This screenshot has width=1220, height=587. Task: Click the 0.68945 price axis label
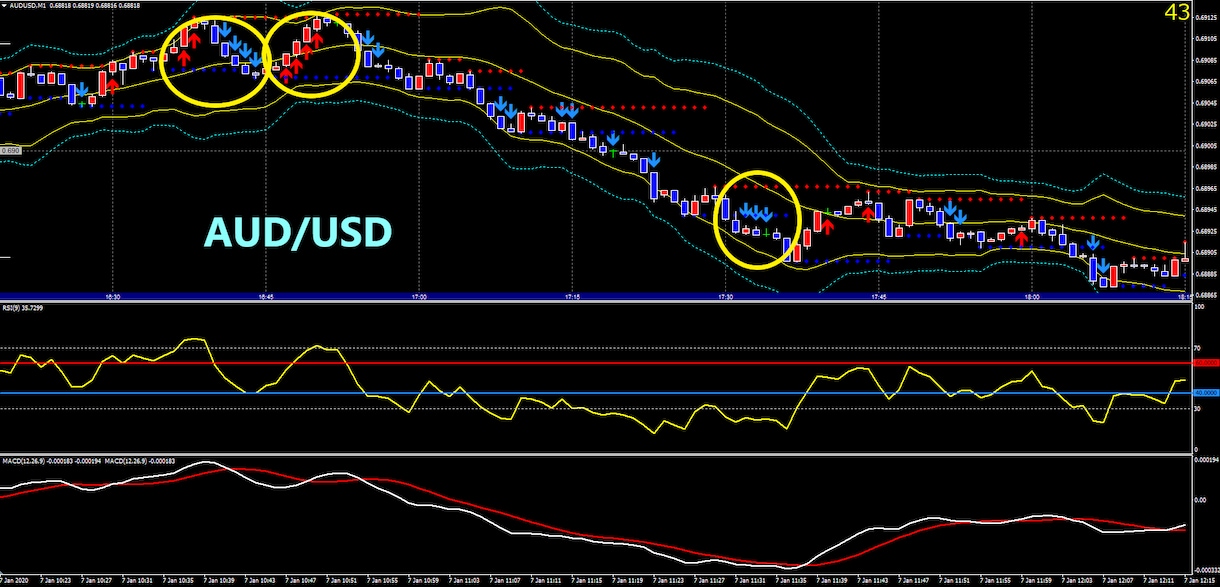point(1206,209)
